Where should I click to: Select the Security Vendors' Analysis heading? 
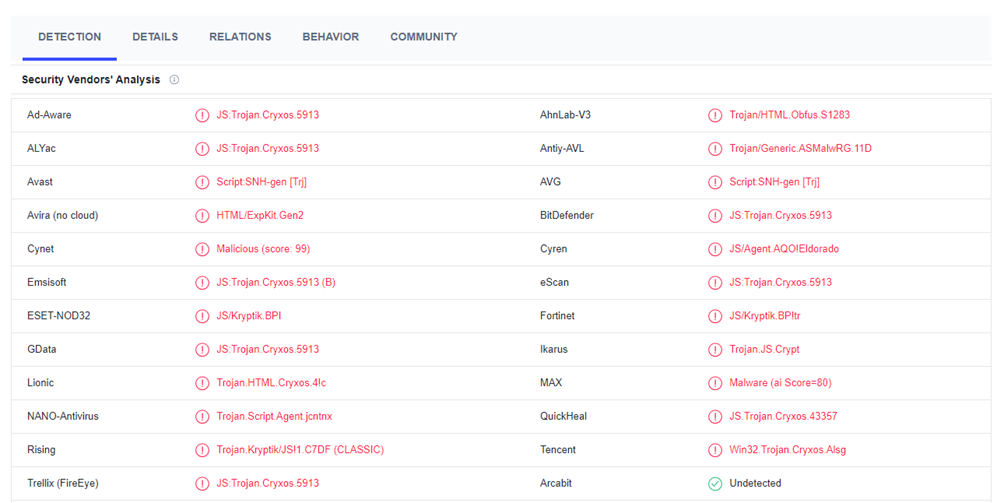coord(91,80)
